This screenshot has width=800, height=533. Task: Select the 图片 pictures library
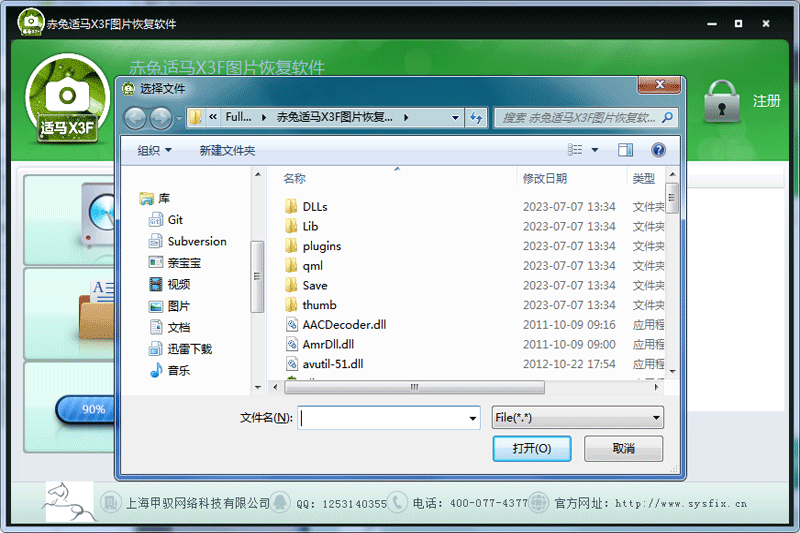169,306
